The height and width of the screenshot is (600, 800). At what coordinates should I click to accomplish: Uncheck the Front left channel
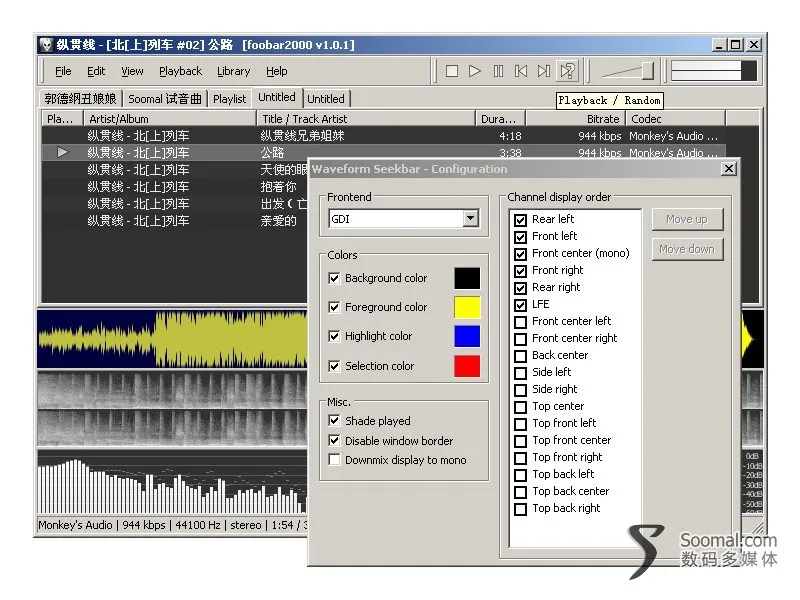point(520,237)
